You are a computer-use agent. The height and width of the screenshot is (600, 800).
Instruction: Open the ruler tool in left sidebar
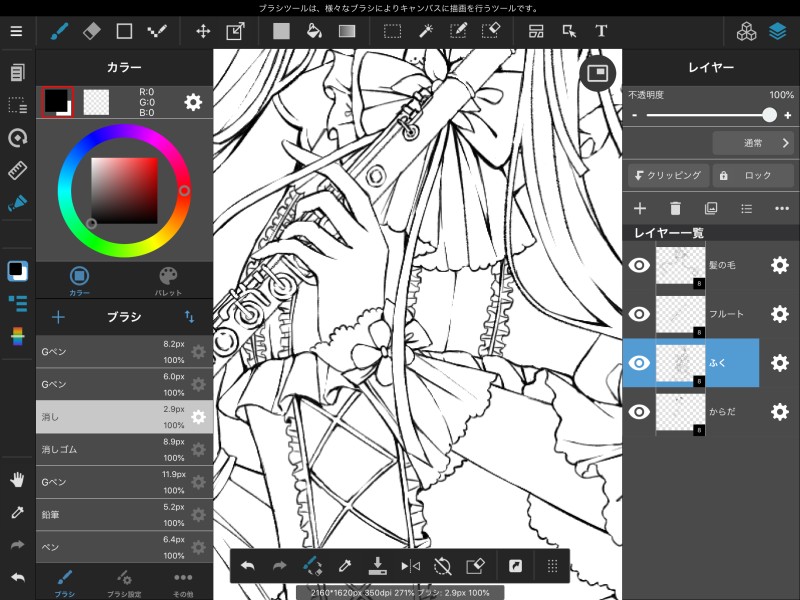pyautogui.click(x=17, y=170)
